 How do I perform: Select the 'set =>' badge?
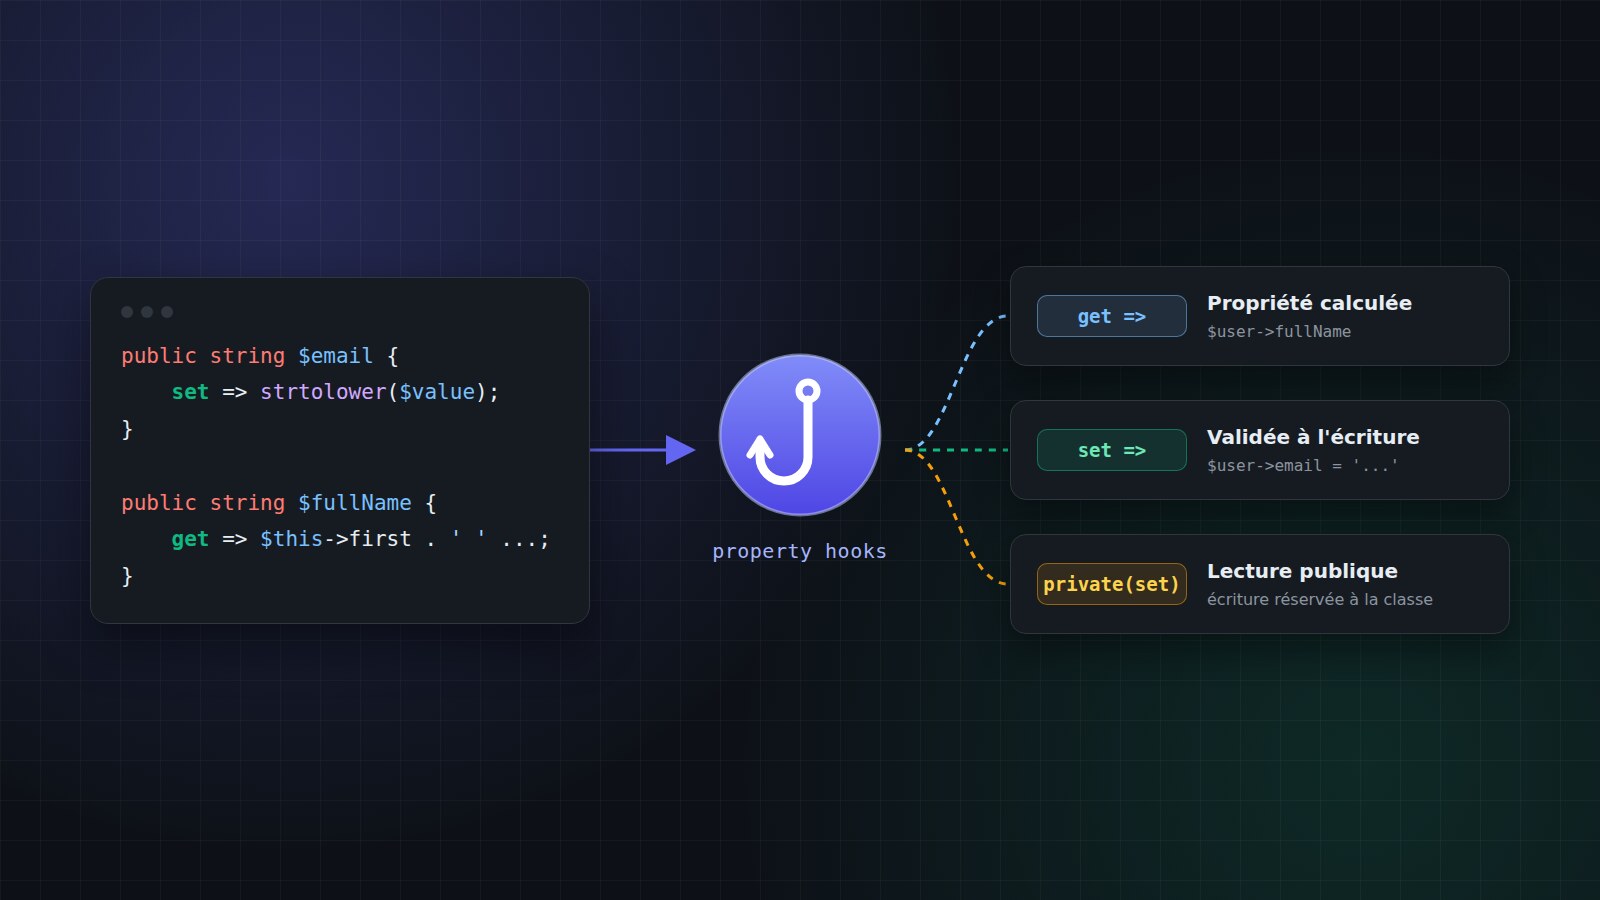[1112, 450]
